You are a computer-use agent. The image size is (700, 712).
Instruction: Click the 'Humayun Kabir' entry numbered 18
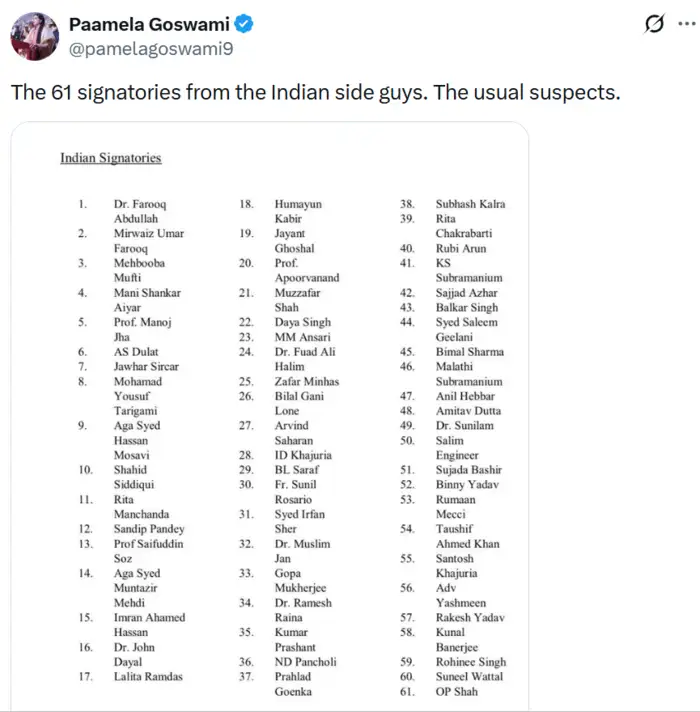tap(298, 211)
